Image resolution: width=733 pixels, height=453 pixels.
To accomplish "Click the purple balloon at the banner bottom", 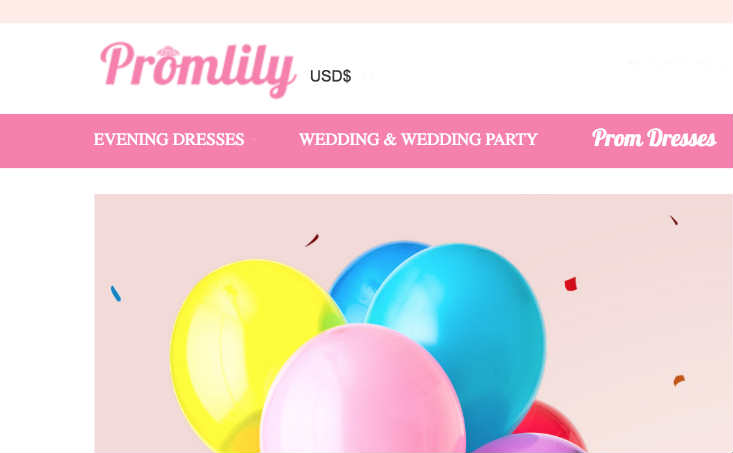I will click(528, 444).
